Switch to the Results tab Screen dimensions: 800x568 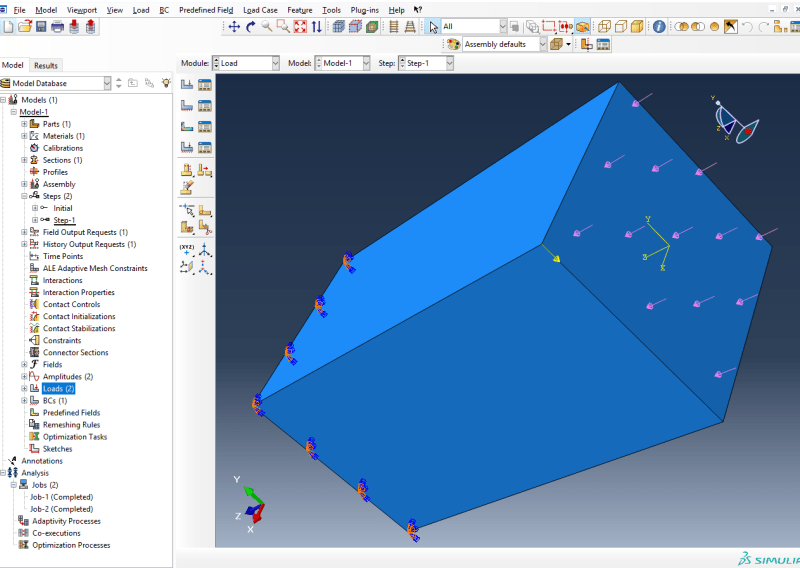[x=46, y=65]
